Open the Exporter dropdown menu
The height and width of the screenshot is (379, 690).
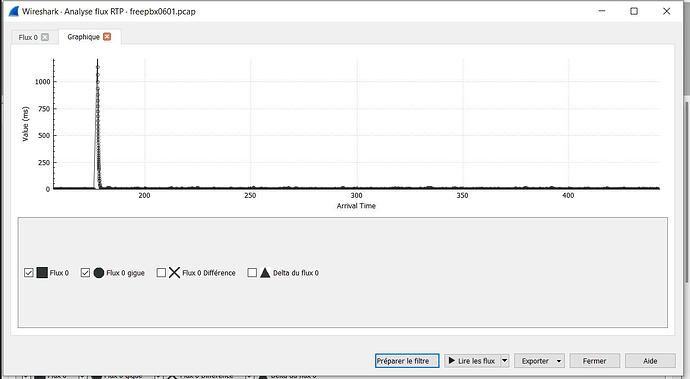click(540, 361)
